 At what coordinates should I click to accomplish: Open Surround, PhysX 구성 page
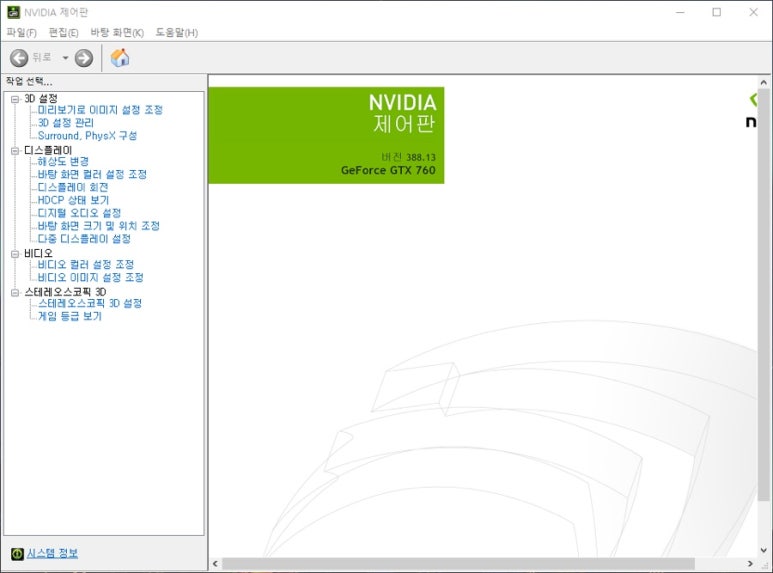(87, 136)
